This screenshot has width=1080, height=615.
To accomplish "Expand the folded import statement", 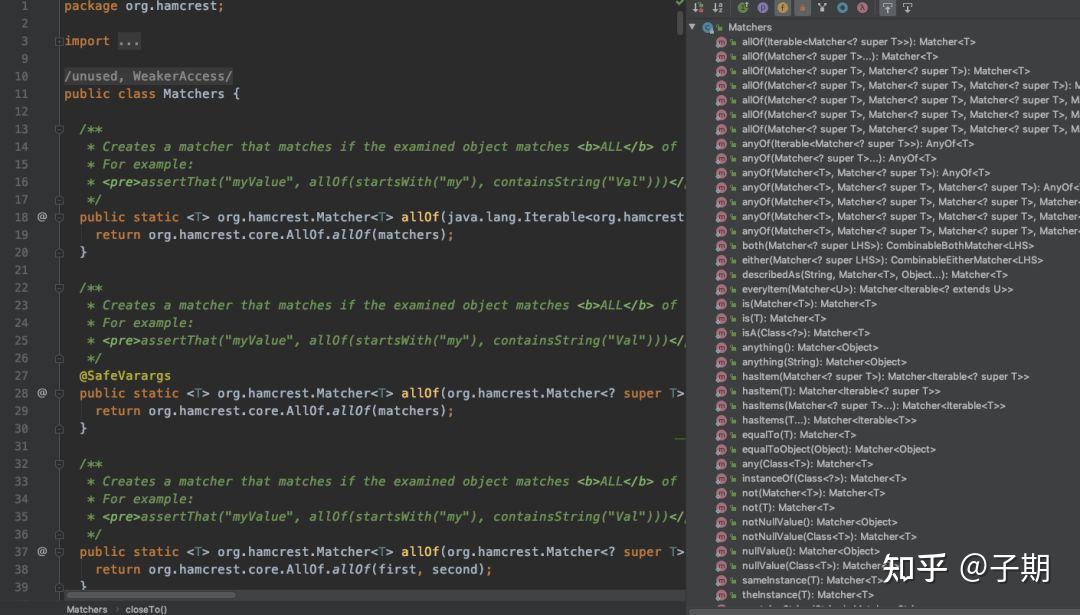I will click(x=59, y=41).
